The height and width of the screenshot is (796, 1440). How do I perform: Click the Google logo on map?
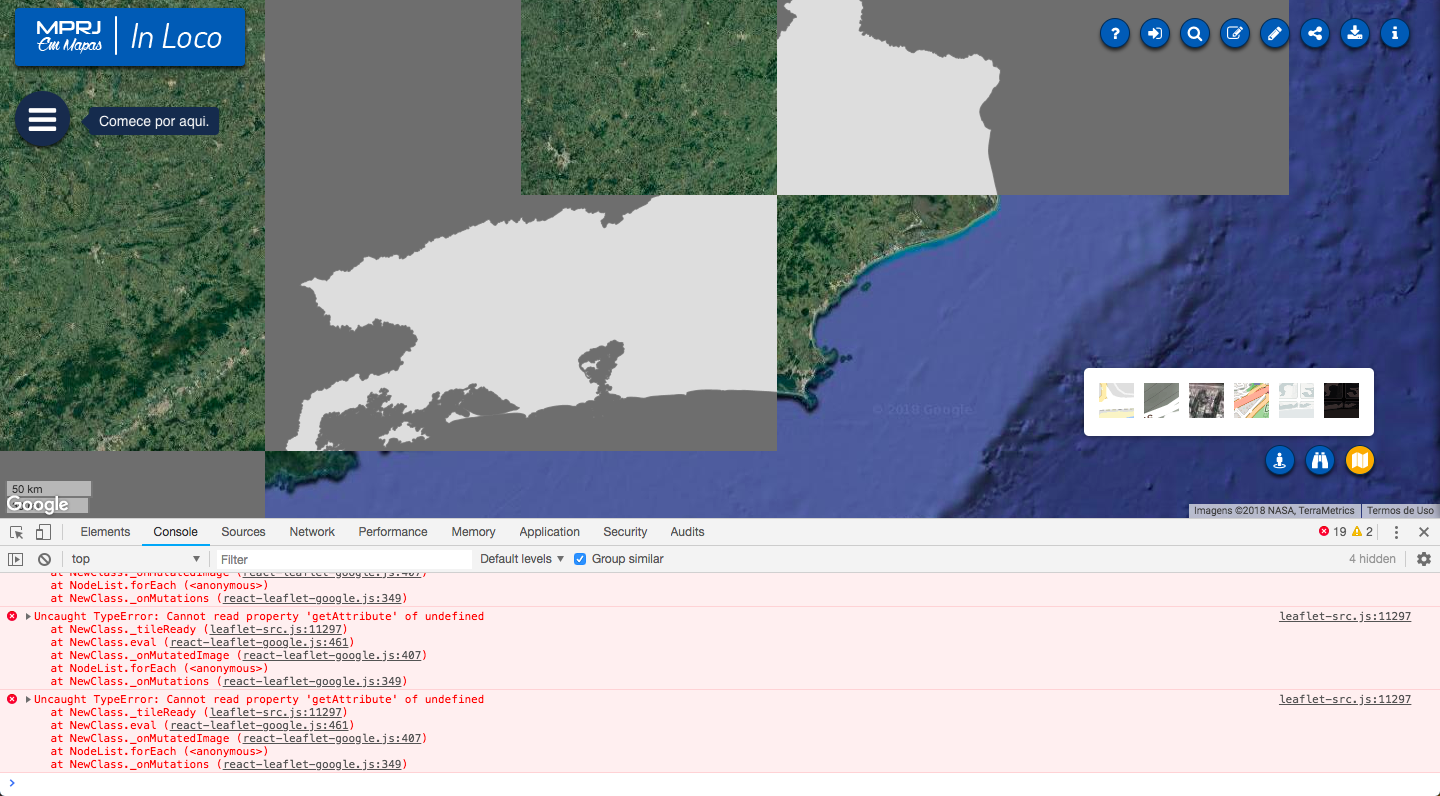tap(38, 505)
